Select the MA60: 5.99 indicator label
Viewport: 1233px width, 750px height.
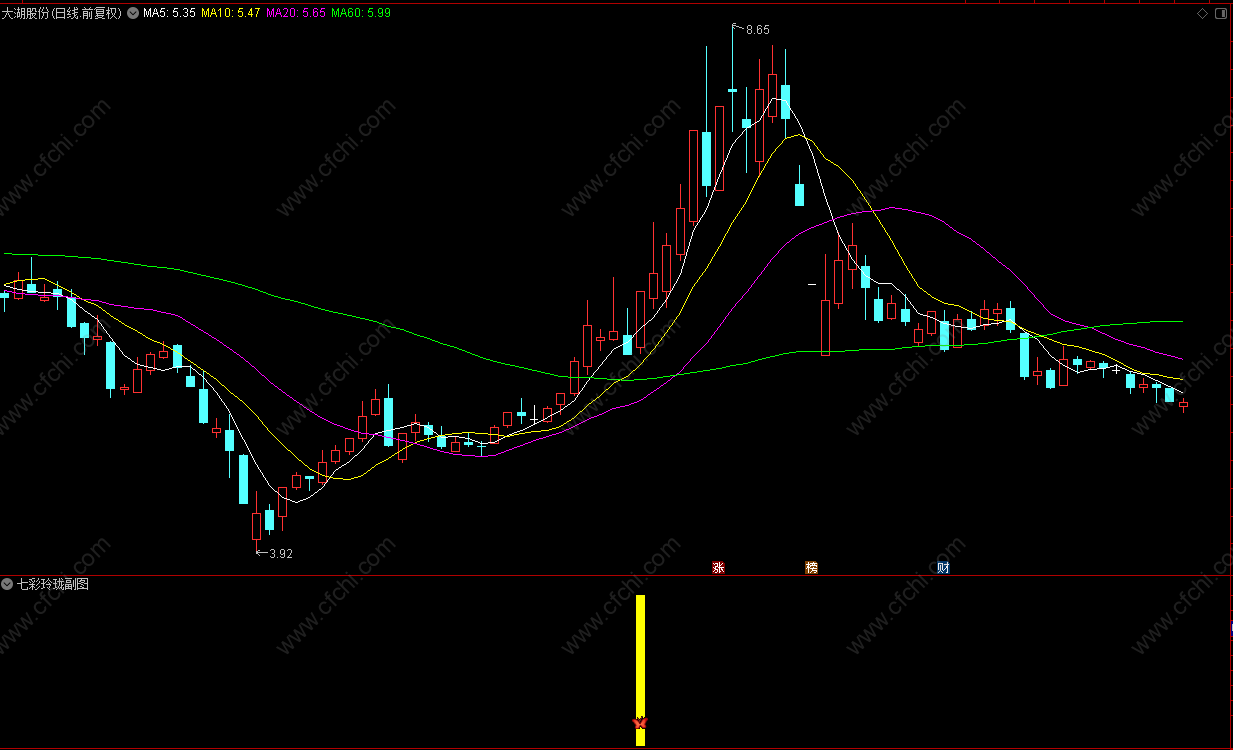(x=361, y=14)
